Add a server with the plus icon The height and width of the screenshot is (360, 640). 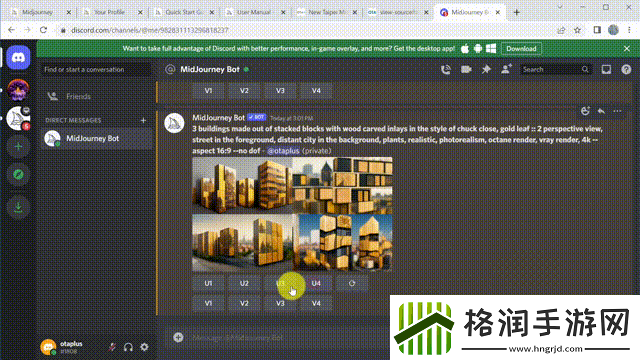(18, 147)
